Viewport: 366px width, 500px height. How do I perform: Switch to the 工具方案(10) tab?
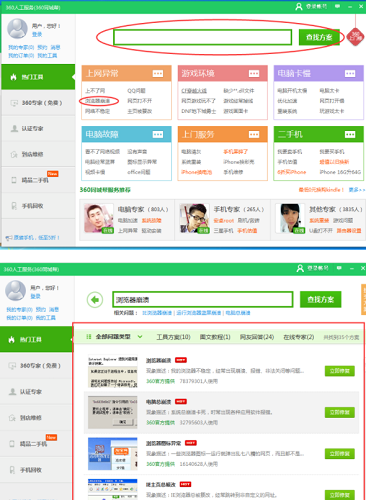point(173,337)
